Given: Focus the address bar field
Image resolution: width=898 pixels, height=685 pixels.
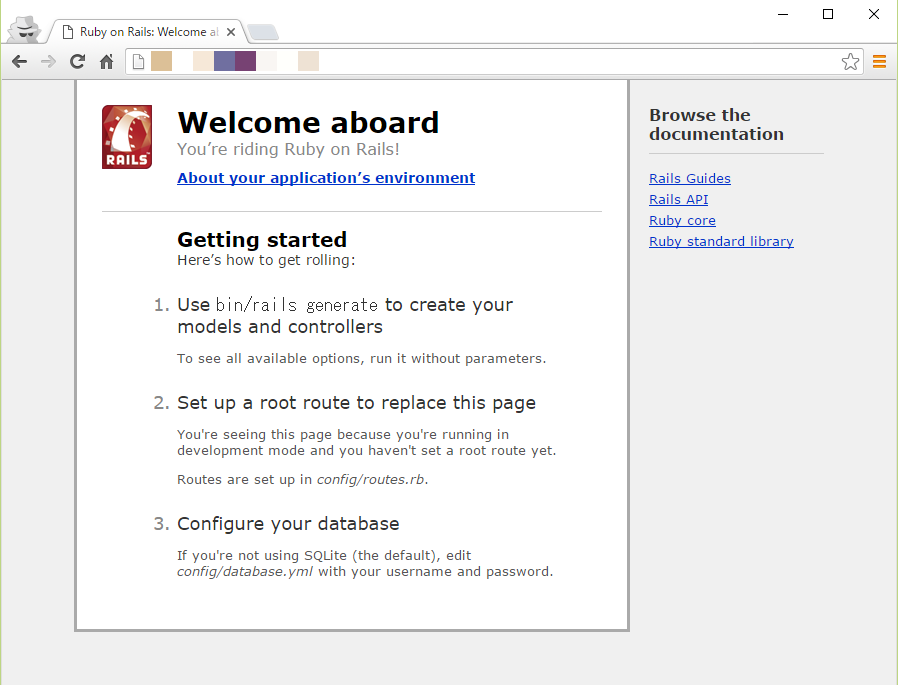Looking at the screenshot, I should coord(494,61).
